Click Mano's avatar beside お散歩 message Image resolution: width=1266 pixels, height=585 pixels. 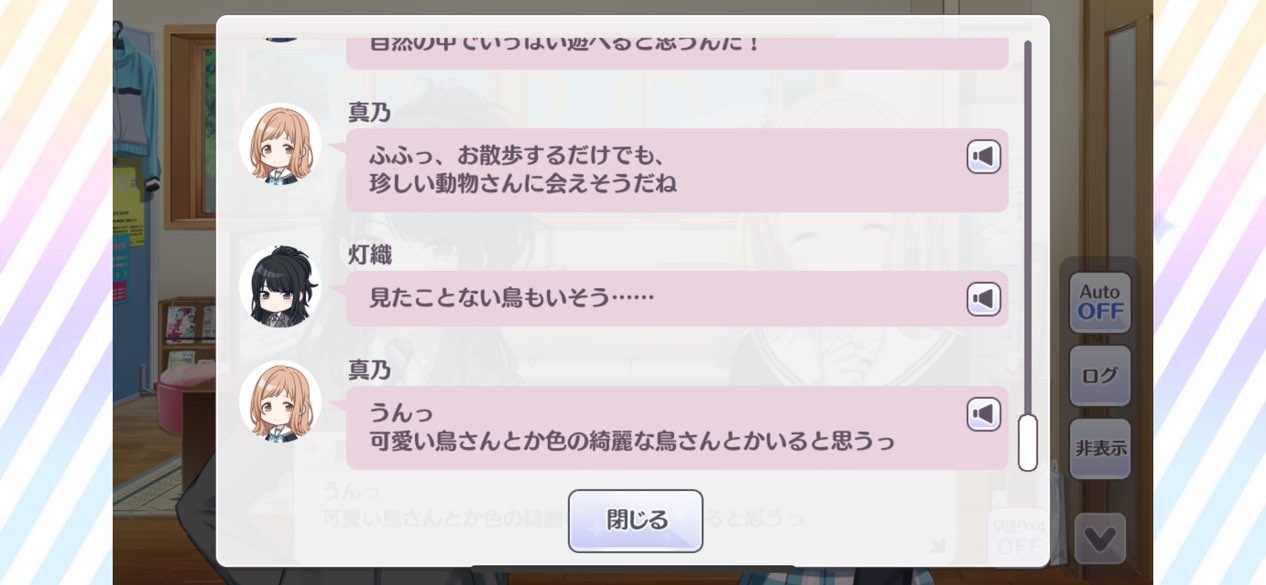coord(280,144)
